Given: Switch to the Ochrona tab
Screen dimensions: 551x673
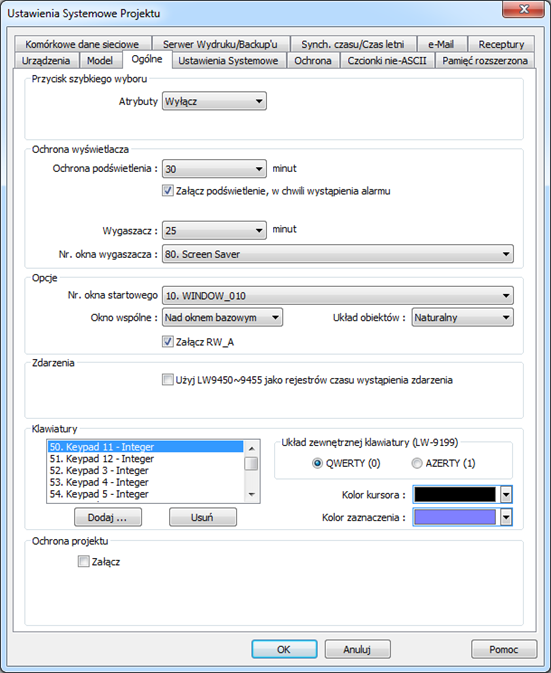Looking at the screenshot, I should pyautogui.click(x=313, y=61).
